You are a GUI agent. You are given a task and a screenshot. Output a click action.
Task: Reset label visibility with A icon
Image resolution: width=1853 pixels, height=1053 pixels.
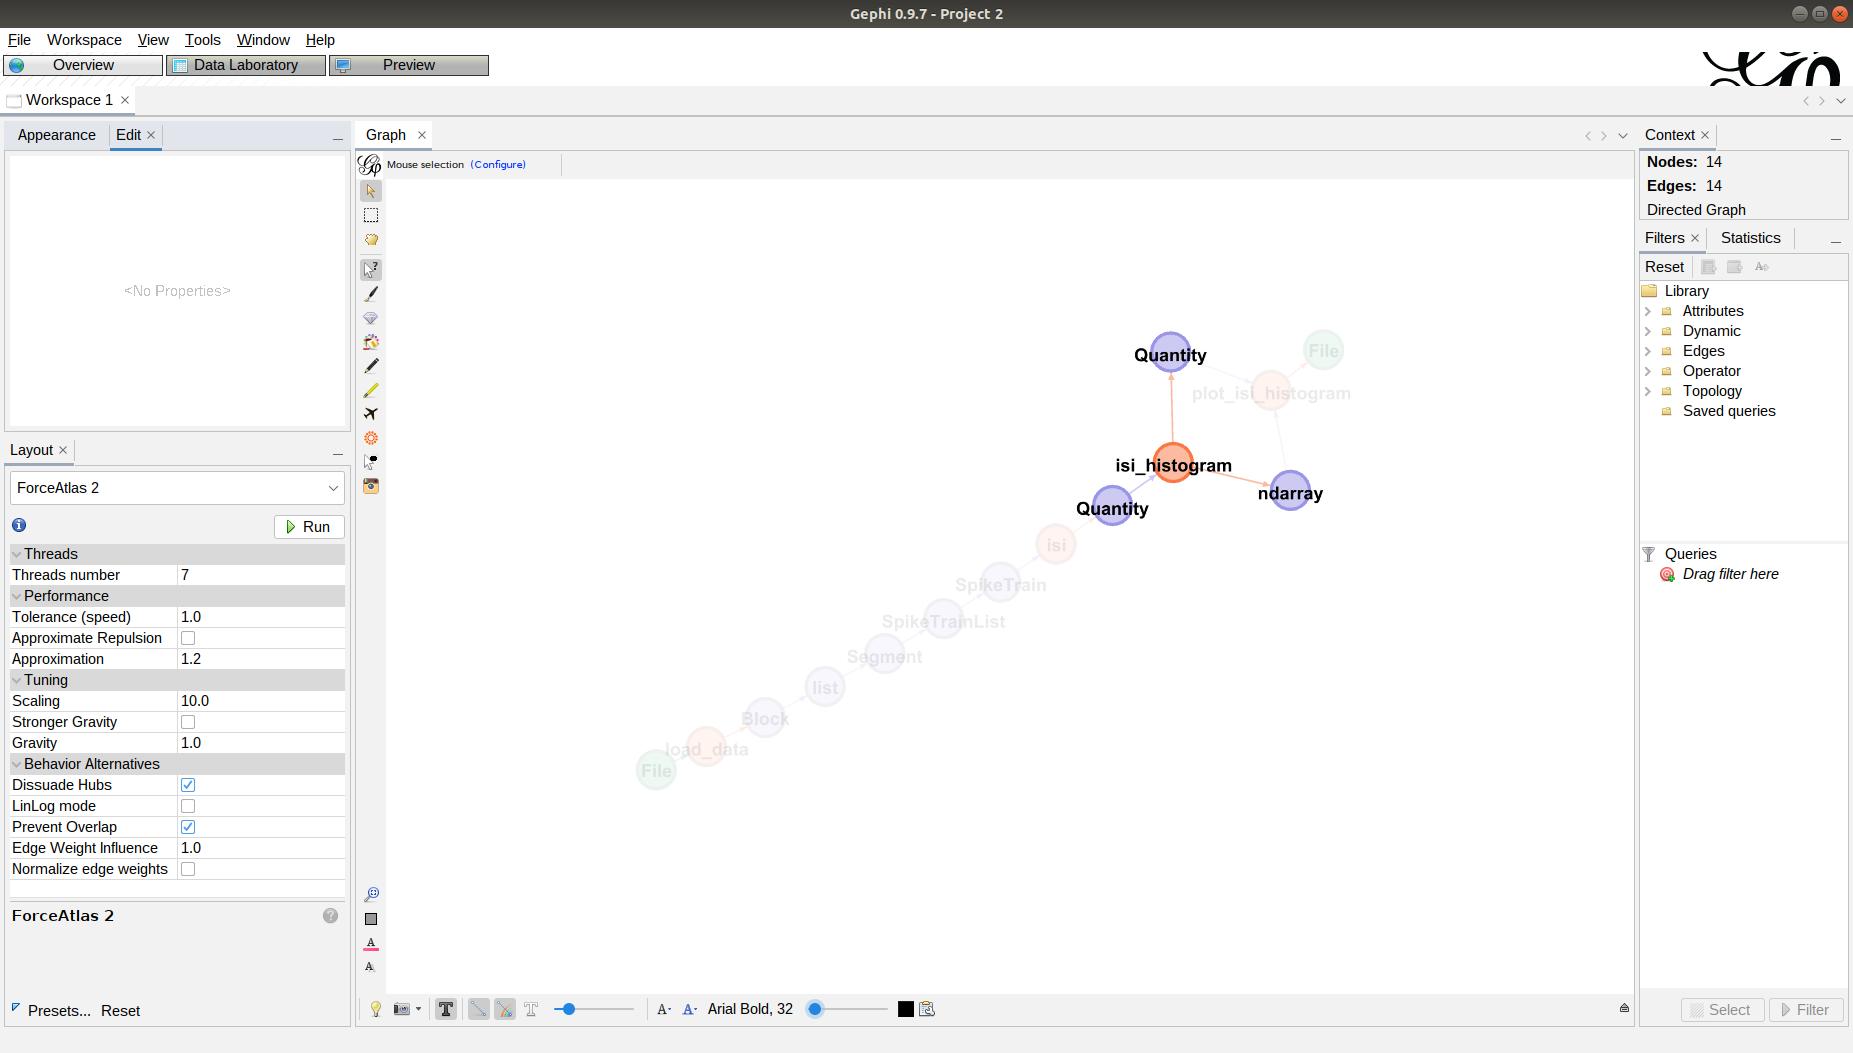point(370,967)
